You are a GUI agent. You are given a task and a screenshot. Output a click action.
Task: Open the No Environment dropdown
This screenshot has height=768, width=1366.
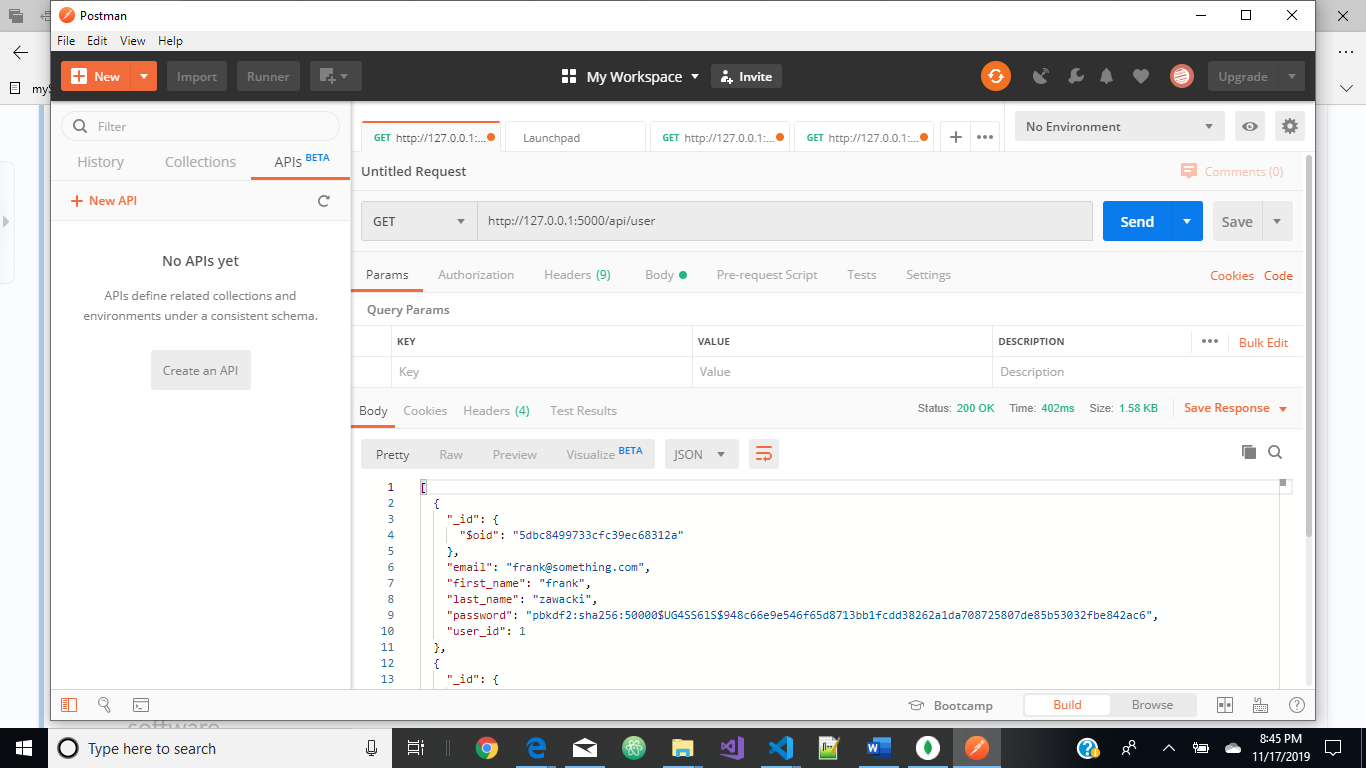pos(1120,126)
